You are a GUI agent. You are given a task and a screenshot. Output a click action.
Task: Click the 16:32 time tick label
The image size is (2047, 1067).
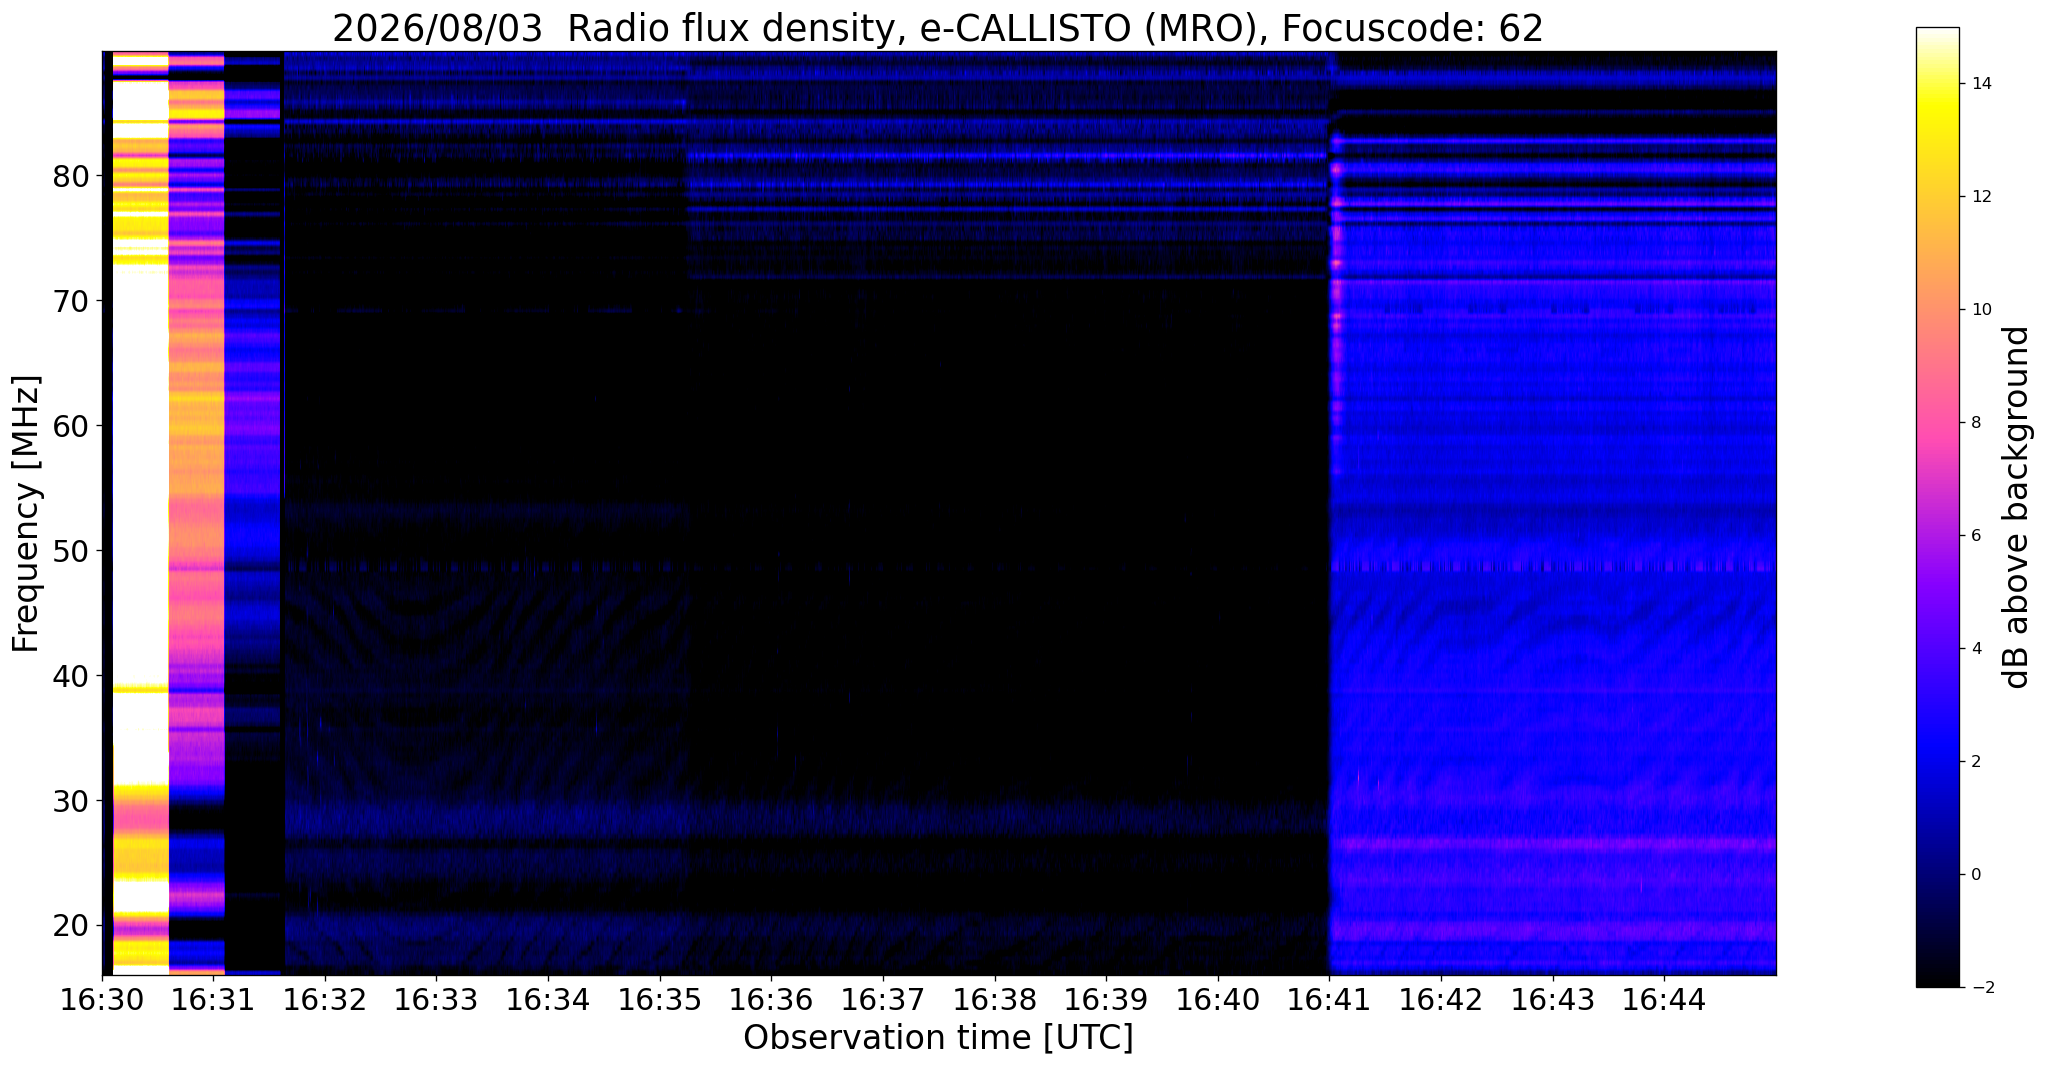[x=325, y=1000]
